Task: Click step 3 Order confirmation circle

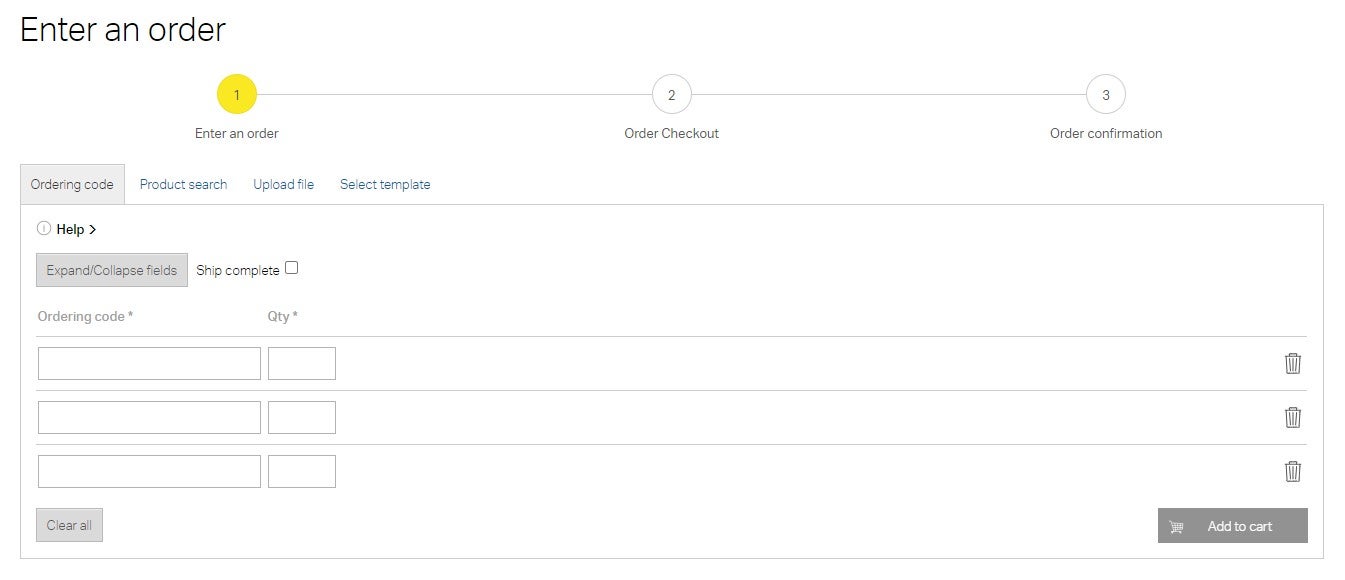Action: click(x=1105, y=95)
